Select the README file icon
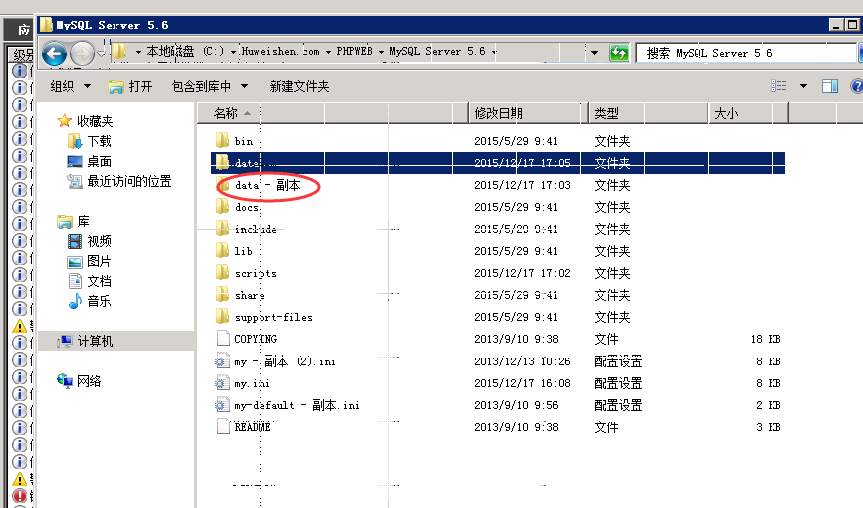This screenshot has height=508, width=863. [223, 427]
